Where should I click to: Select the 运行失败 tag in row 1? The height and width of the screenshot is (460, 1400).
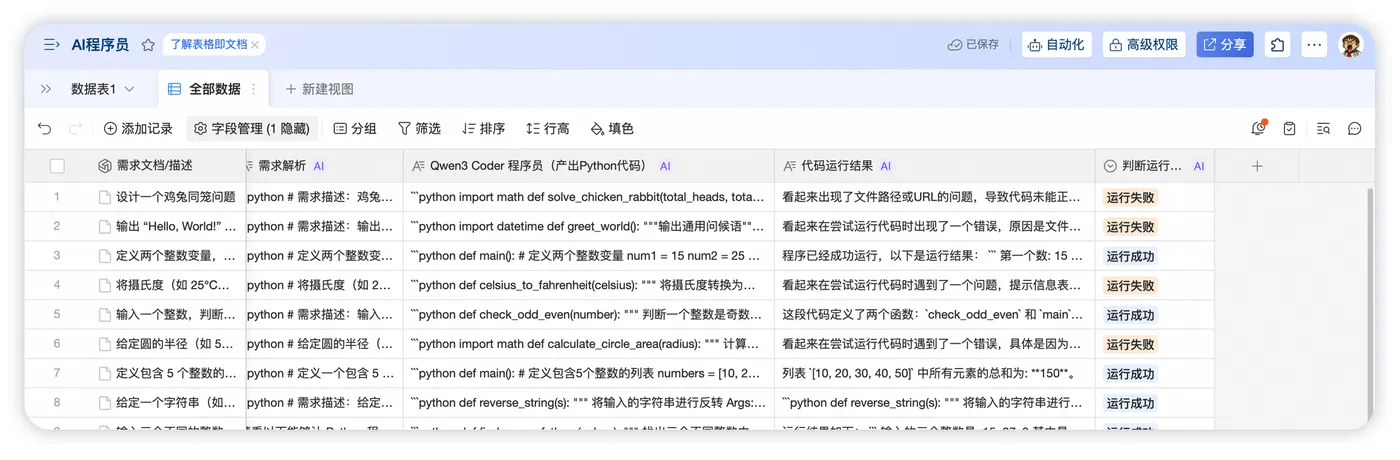[1130, 197]
